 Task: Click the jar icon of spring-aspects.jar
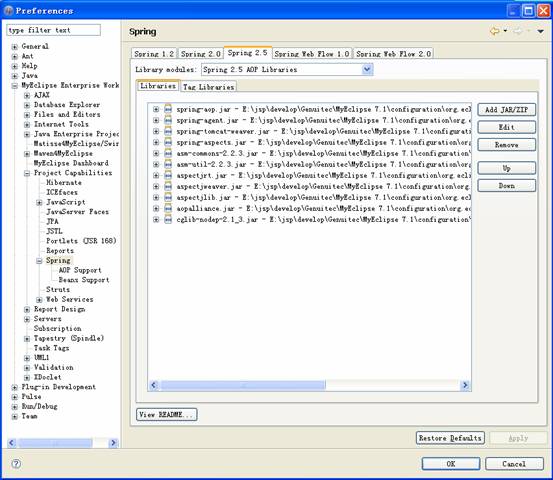coord(168,142)
